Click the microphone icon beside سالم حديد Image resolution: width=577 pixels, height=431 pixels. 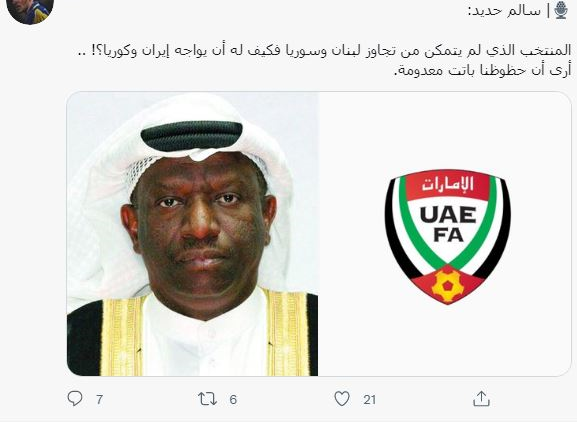click(x=560, y=10)
